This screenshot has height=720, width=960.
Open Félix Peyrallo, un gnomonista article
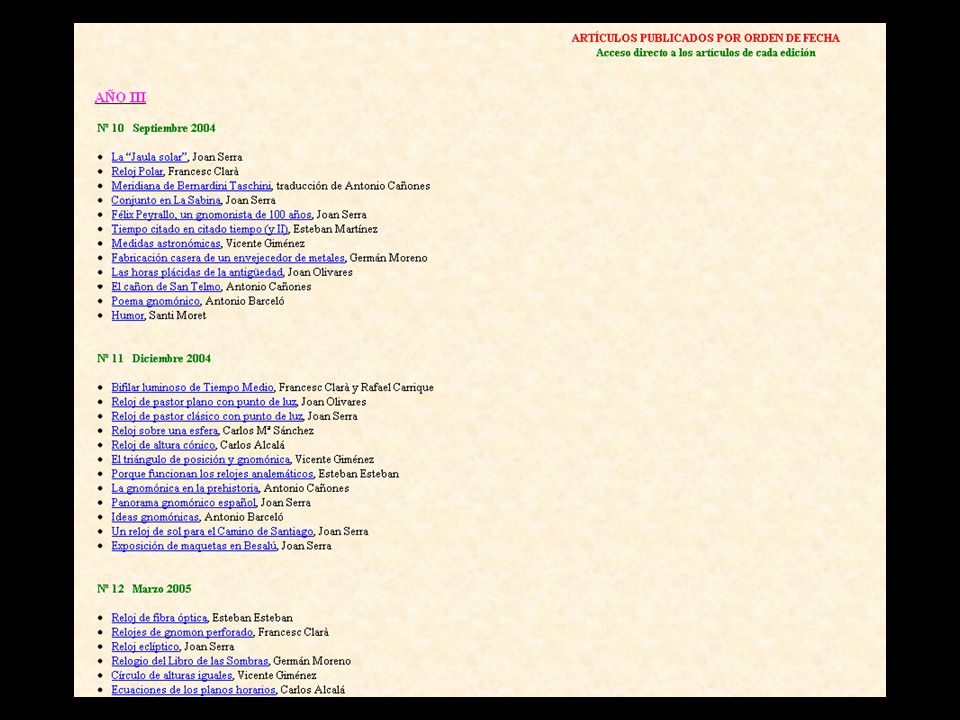(211, 214)
